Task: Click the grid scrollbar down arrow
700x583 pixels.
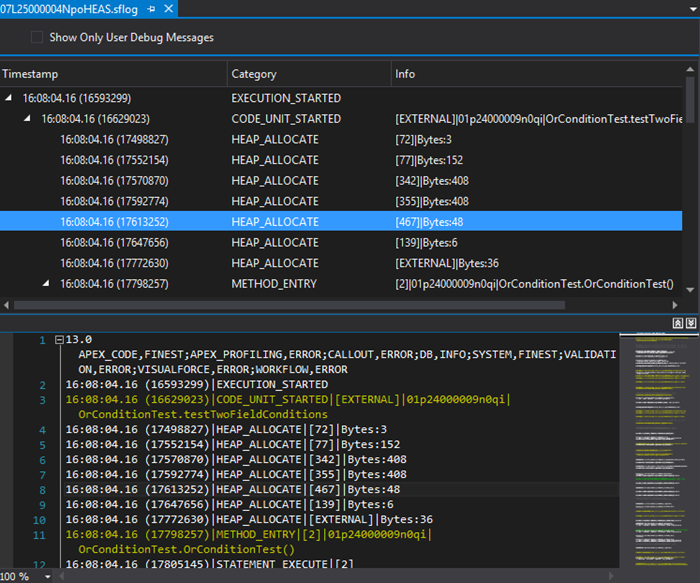Action: [x=690, y=290]
